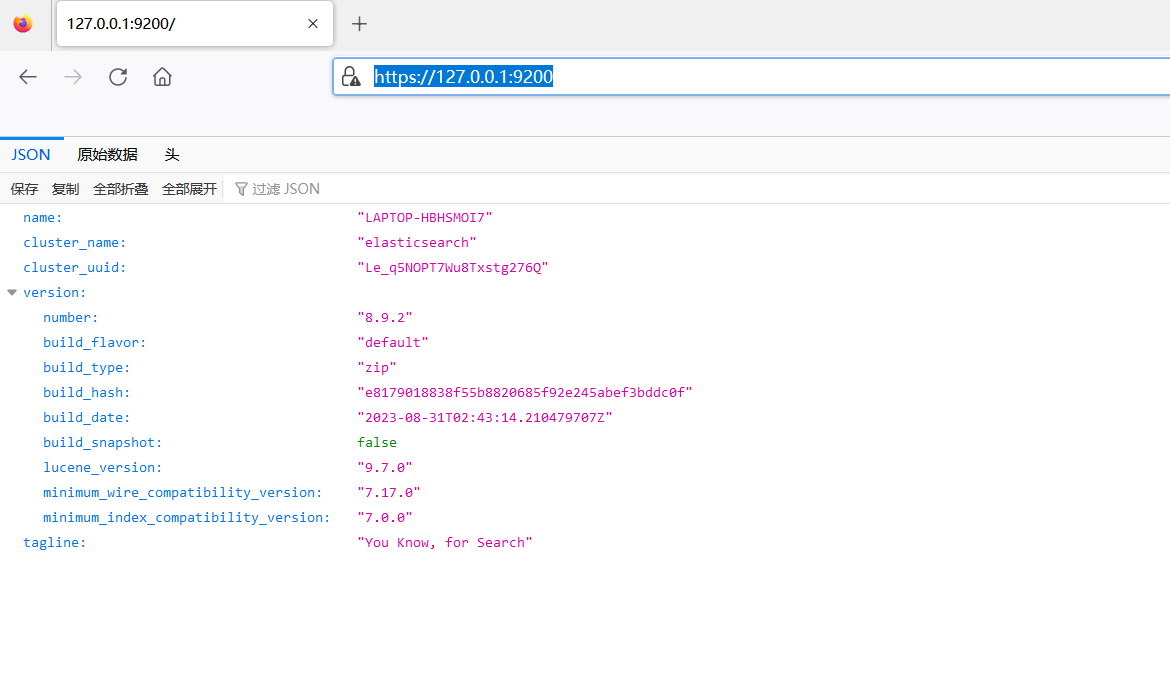Click the value "zip"
The height and width of the screenshot is (700, 1170).
(x=377, y=367)
